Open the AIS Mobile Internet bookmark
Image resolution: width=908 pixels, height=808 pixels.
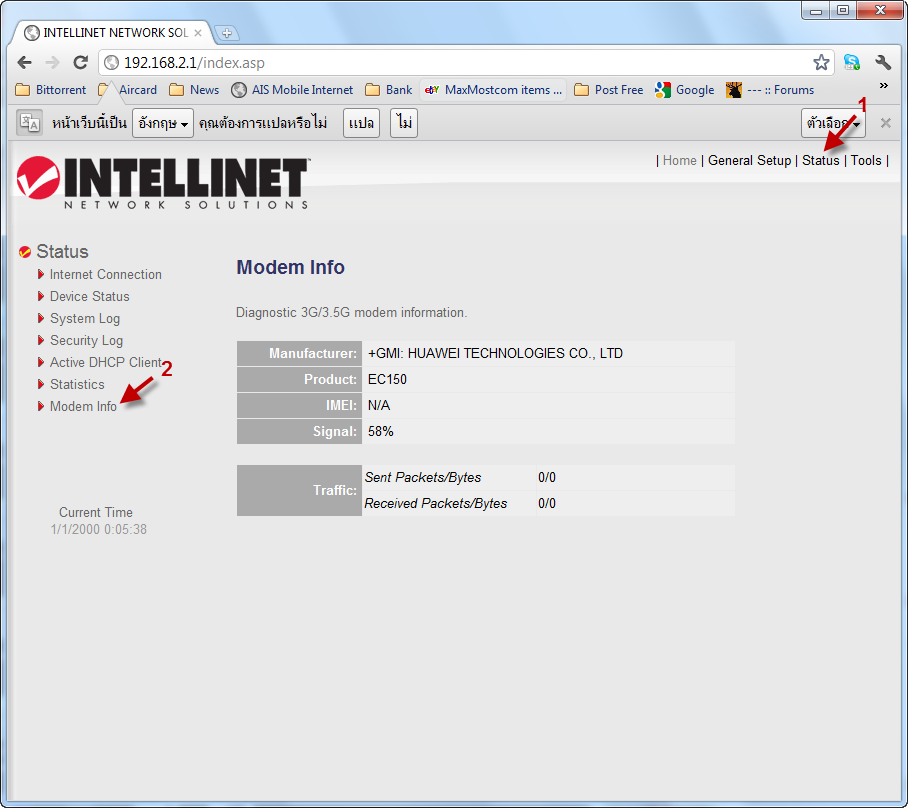292,90
